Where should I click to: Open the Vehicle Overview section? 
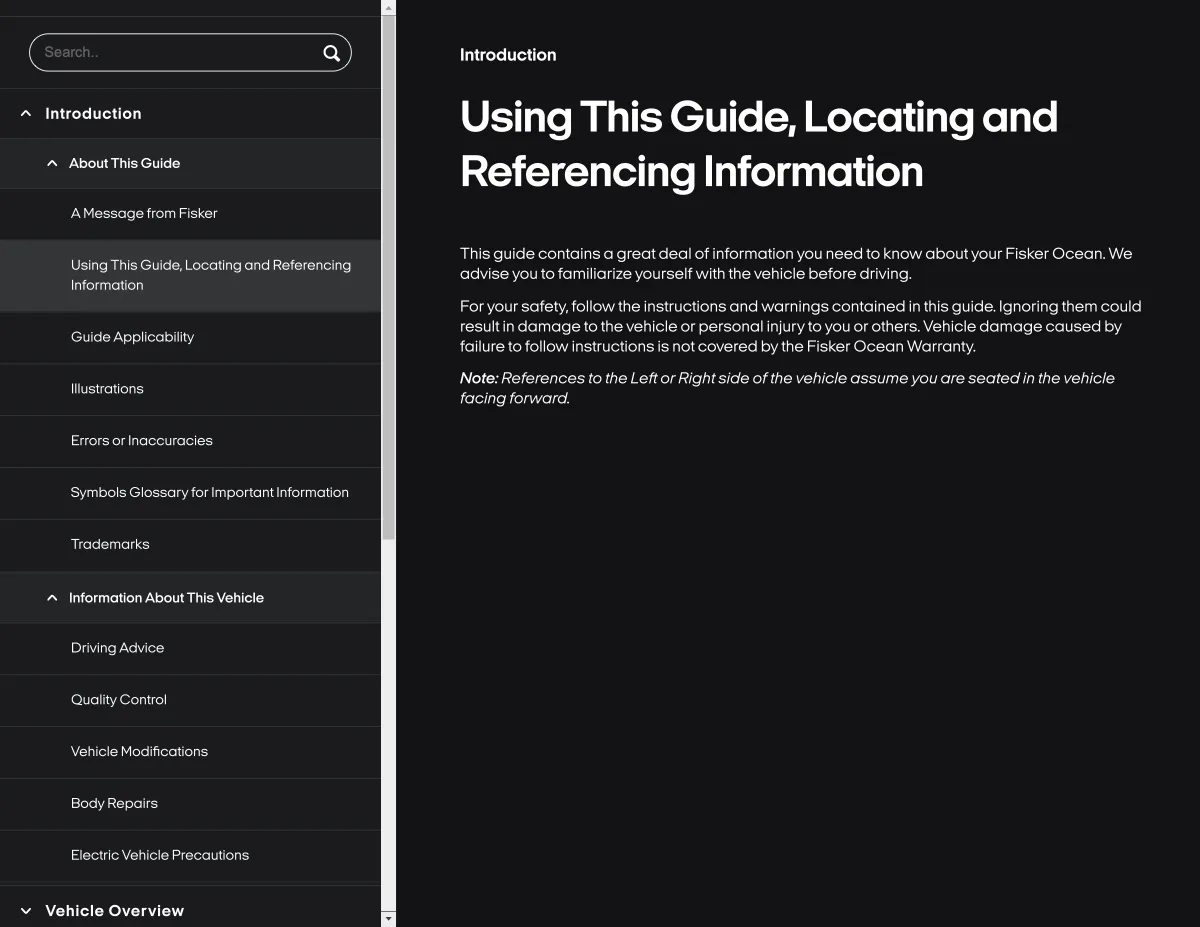(114, 911)
